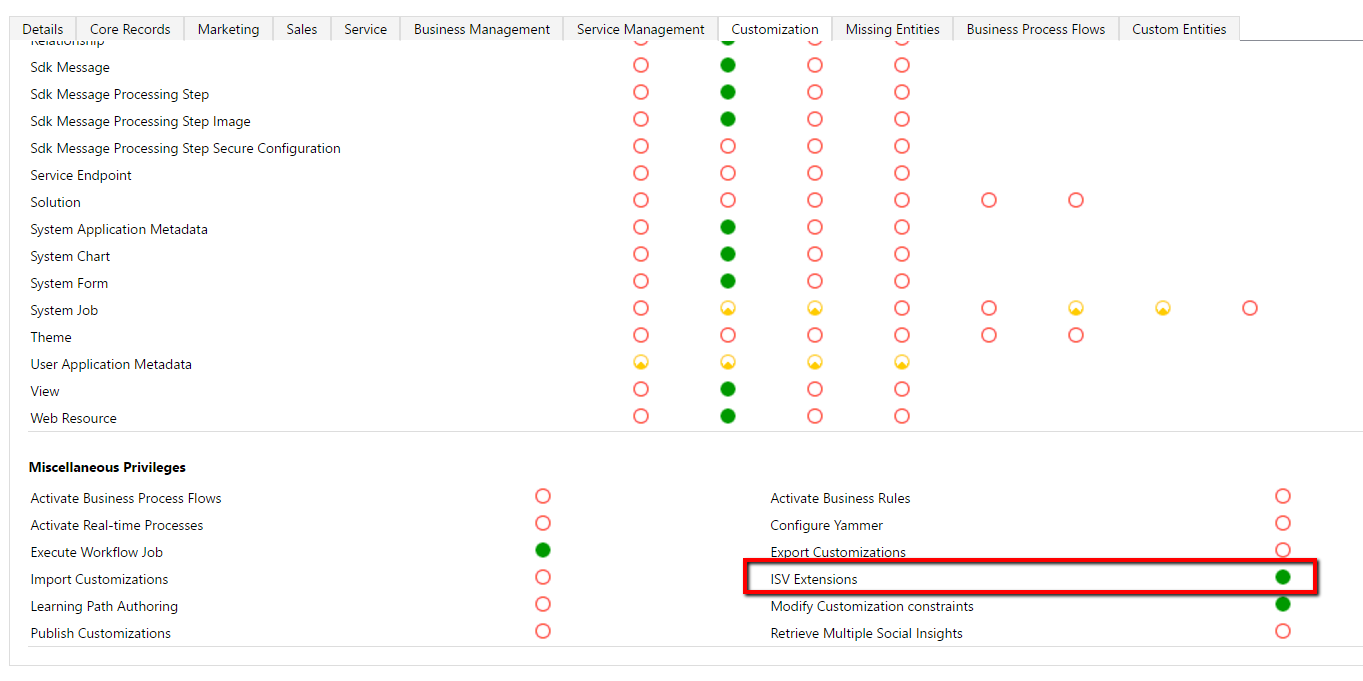
Task: Click green circle in System Chart row
Action: (x=728, y=255)
